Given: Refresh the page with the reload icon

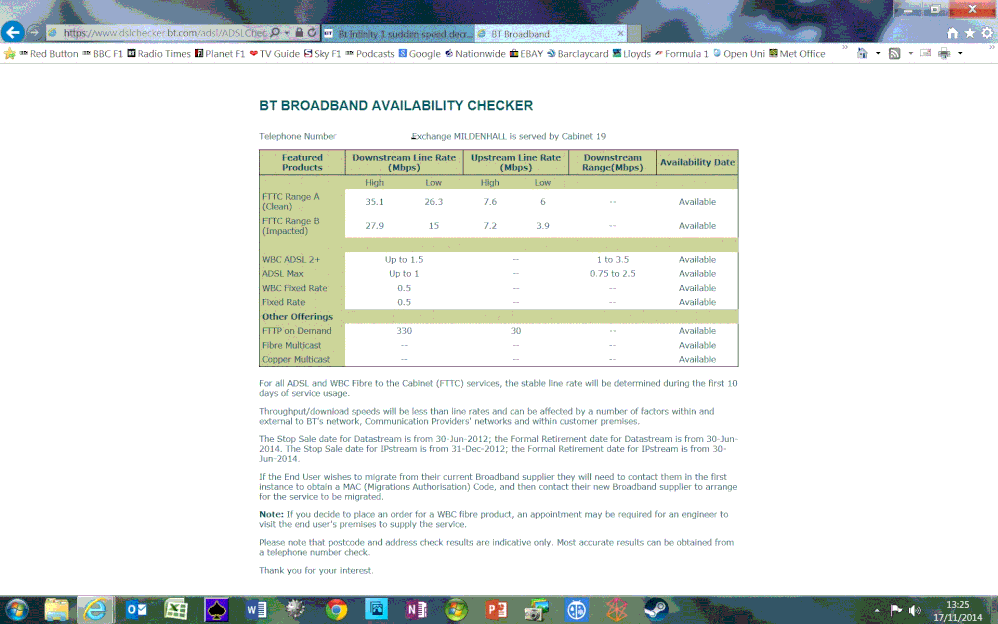Looking at the screenshot, I should [x=312, y=32].
